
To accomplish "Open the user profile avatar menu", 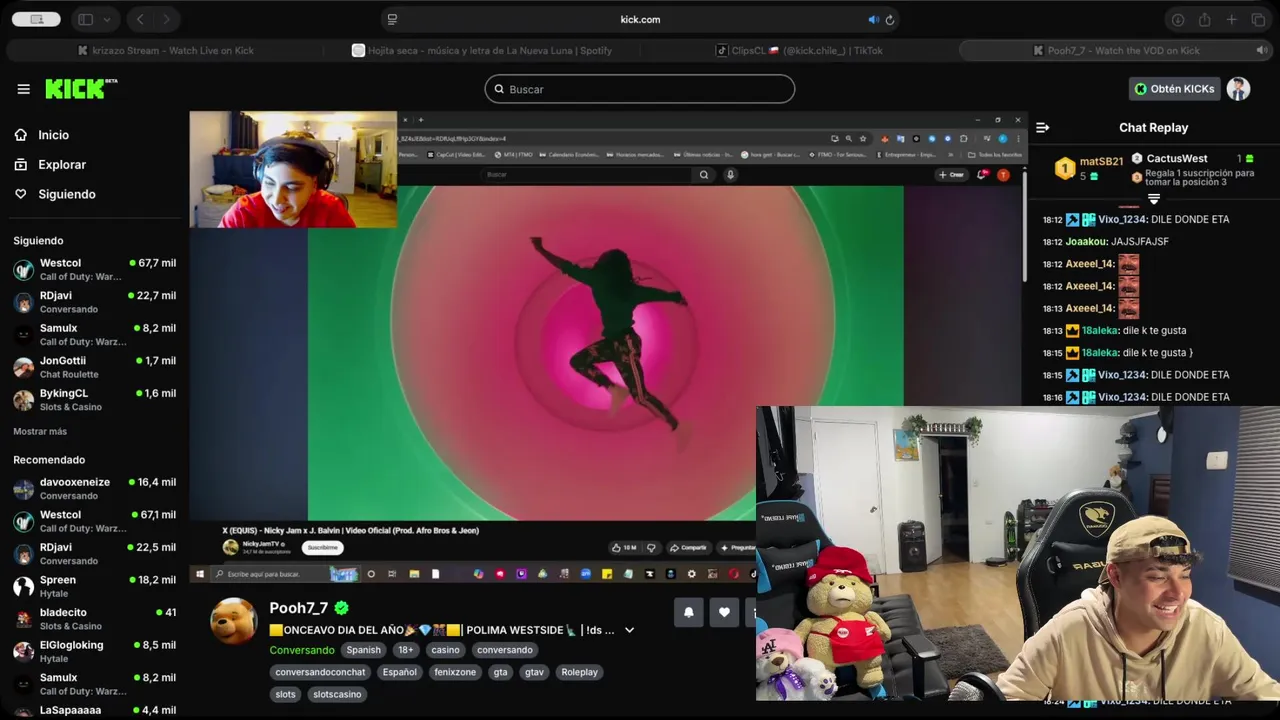I will (1238, 89).
